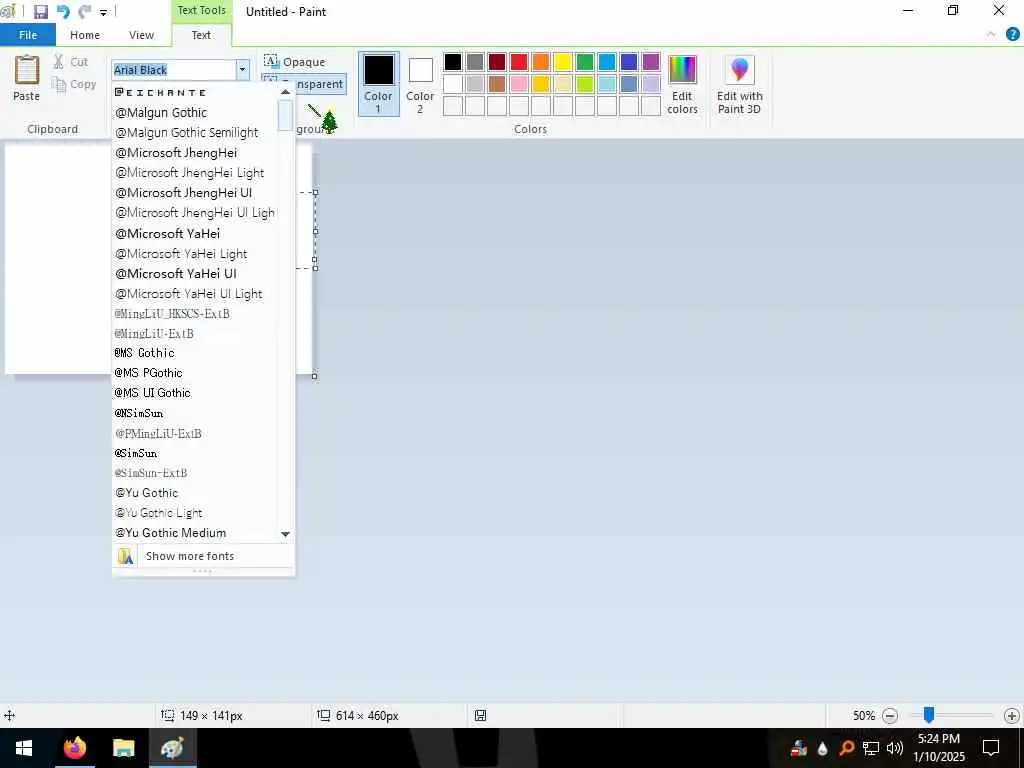Select the @Yu Gothic Medium font
This screenshot has width=1024, height=768.
pos(195,533)
